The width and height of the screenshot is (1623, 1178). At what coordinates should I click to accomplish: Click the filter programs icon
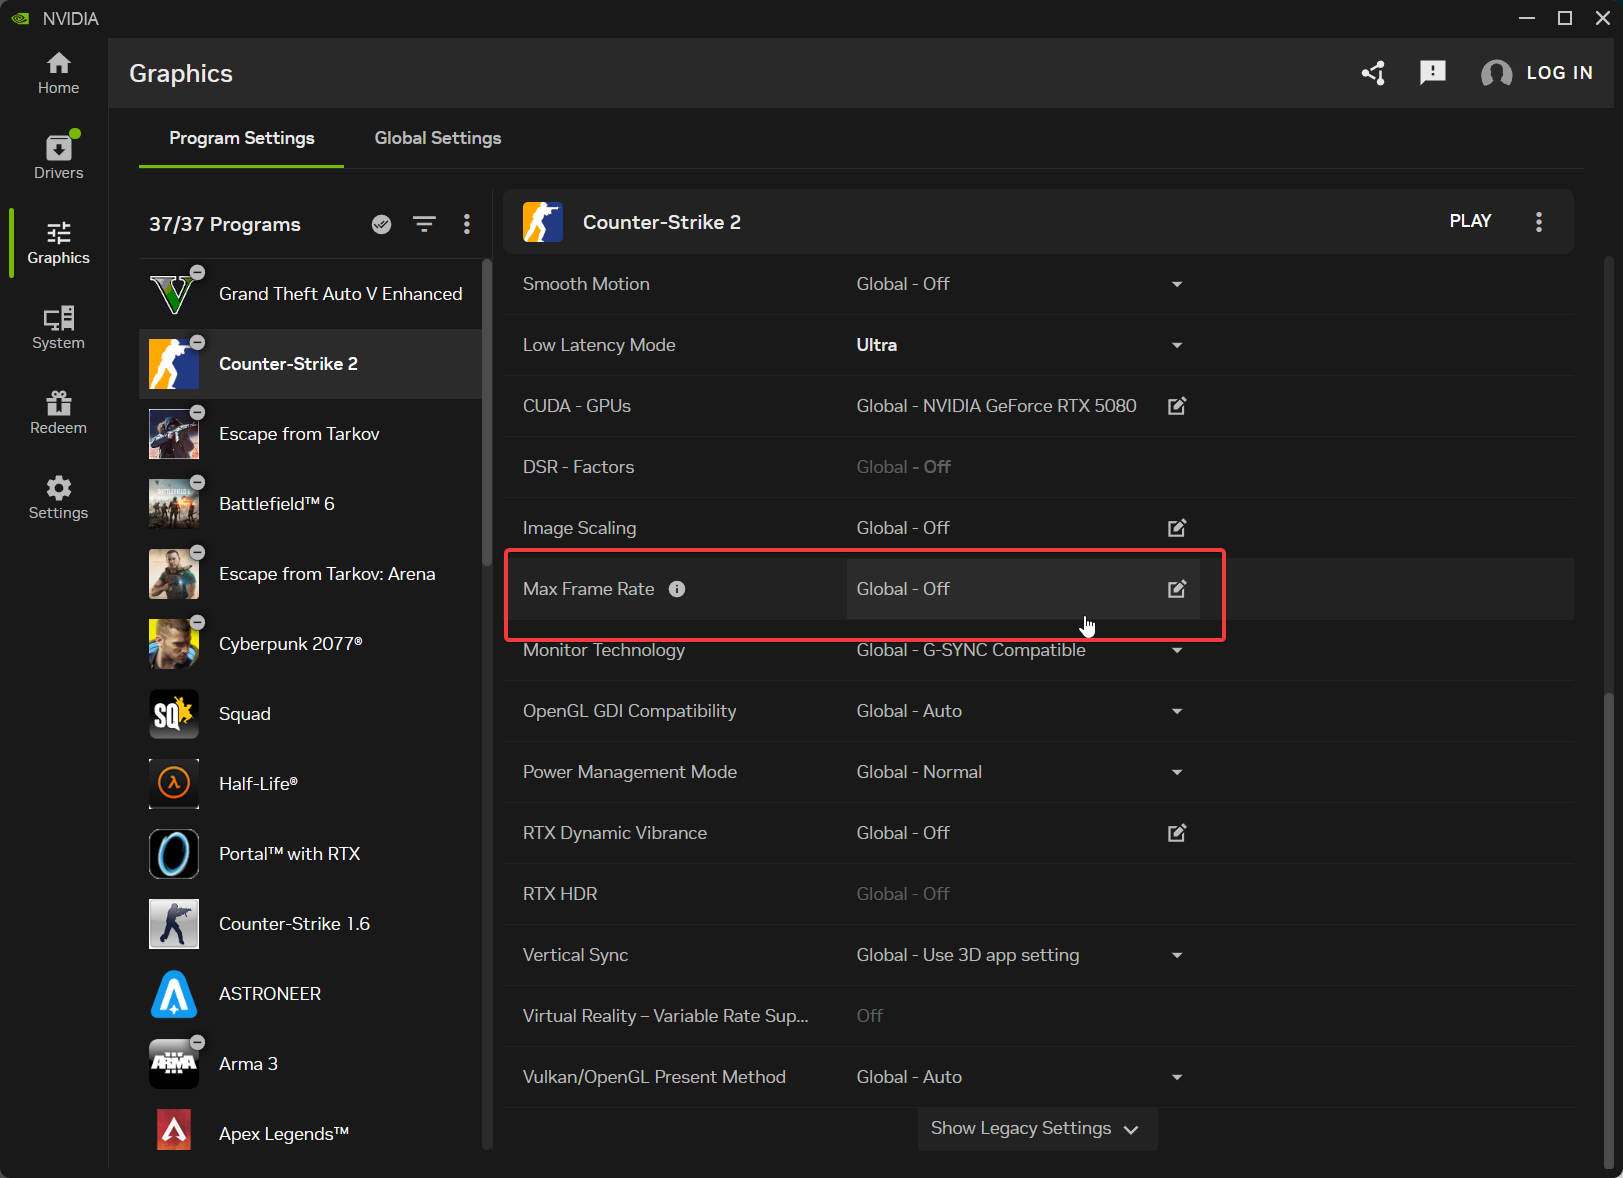[x=425, y=224]
